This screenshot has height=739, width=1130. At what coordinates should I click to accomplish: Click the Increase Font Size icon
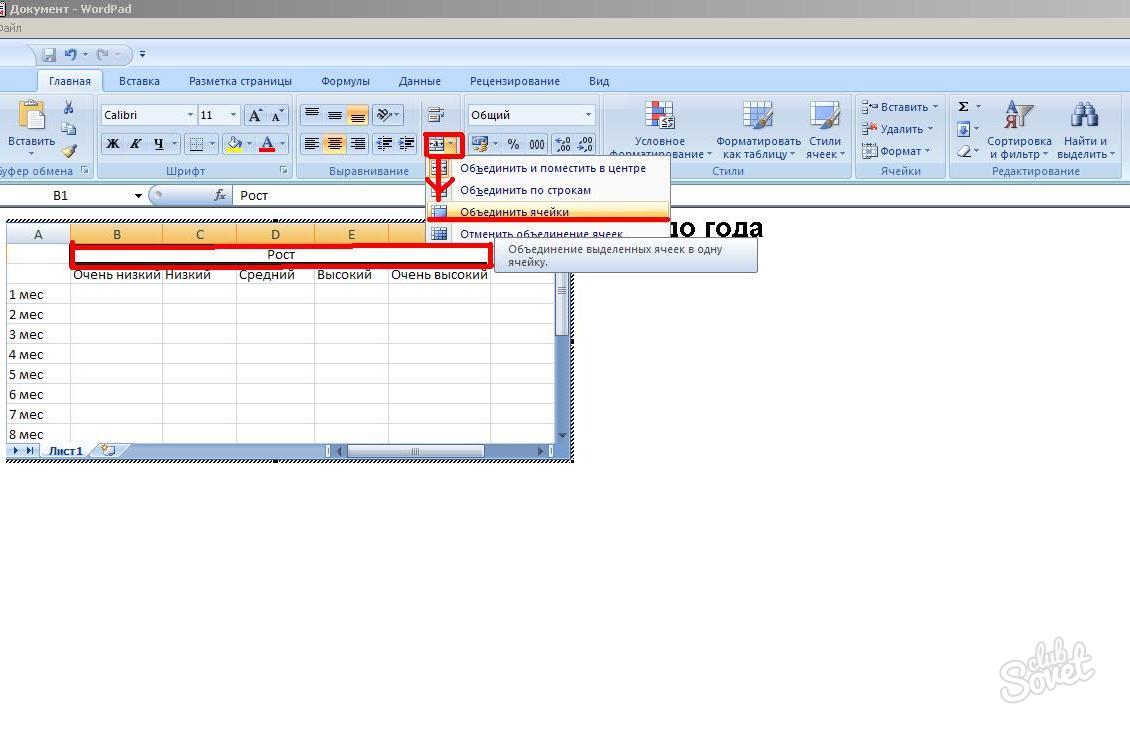(257, 115)
